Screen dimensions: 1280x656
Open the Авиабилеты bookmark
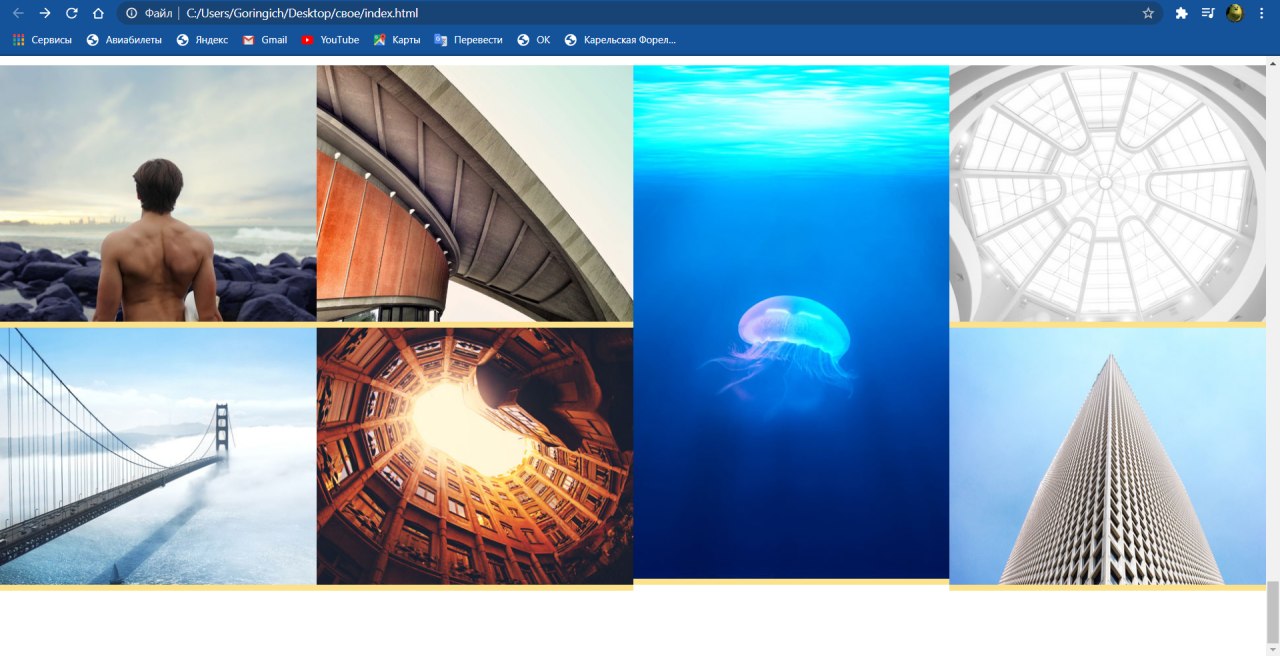click(124, 40)
